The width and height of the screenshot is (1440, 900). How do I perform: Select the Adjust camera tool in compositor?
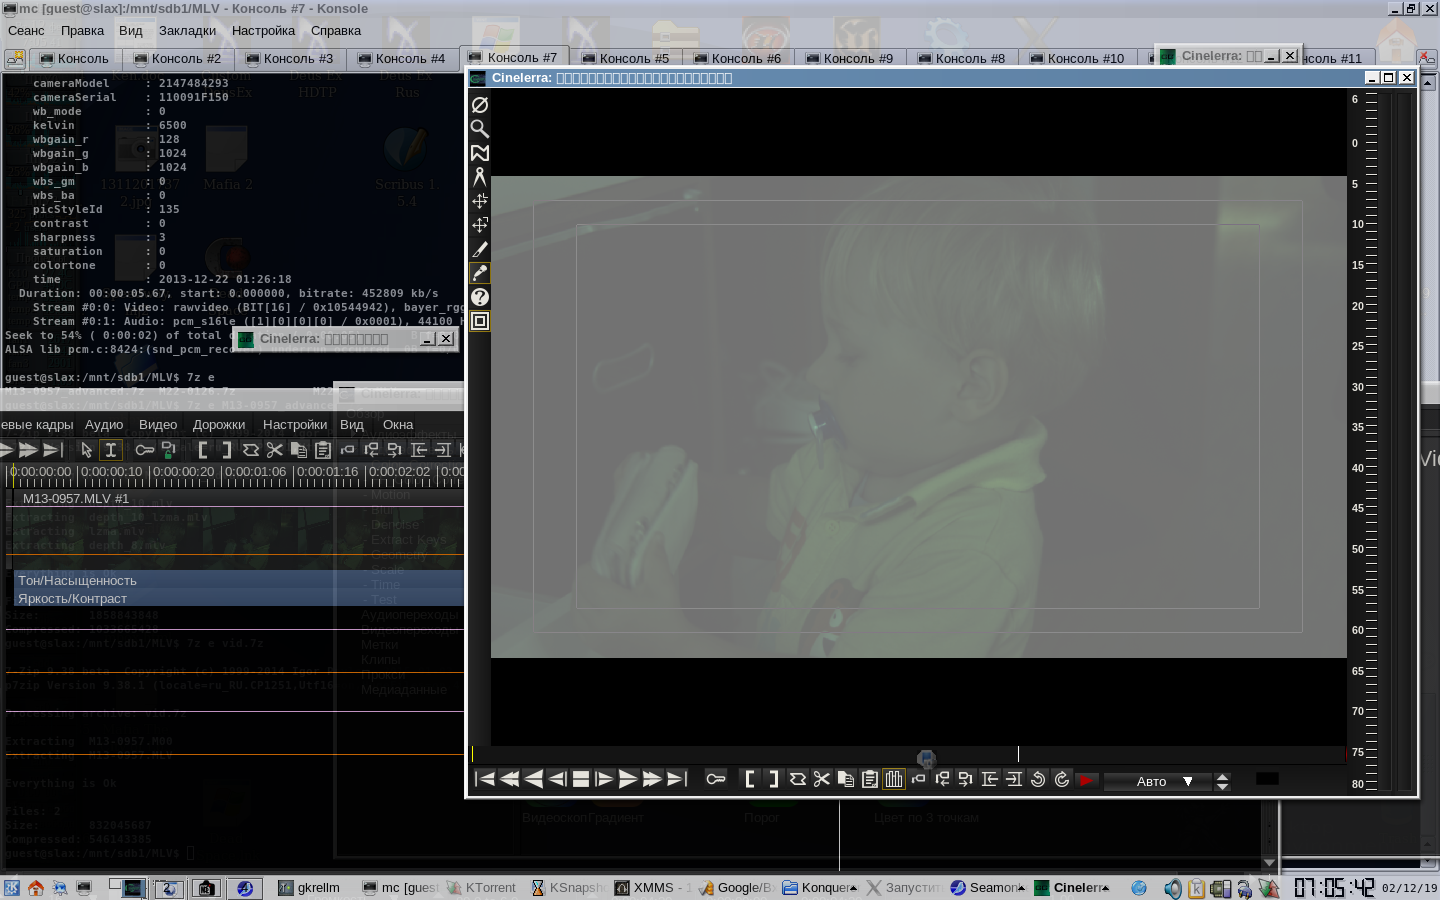[480, 201]
